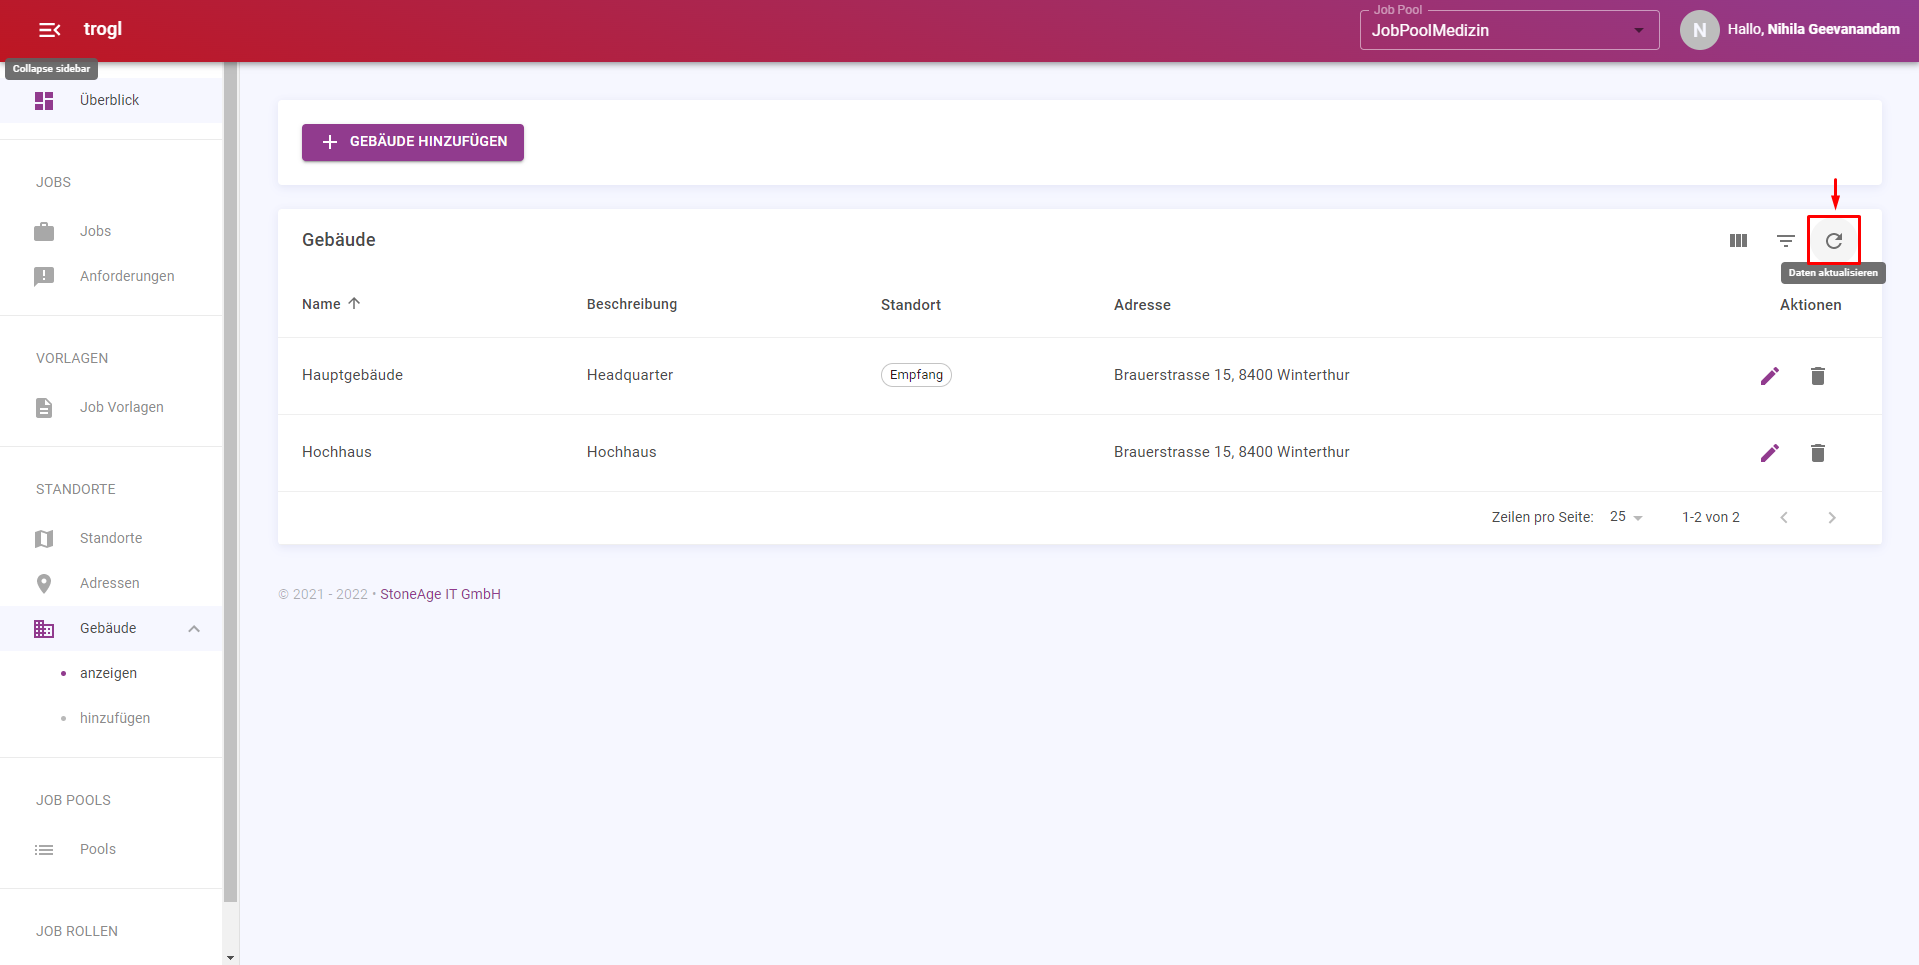Viewport: 1919px width, 965px height.
Task: Sort by Name using the arrow icon
Action: point(354,303)
